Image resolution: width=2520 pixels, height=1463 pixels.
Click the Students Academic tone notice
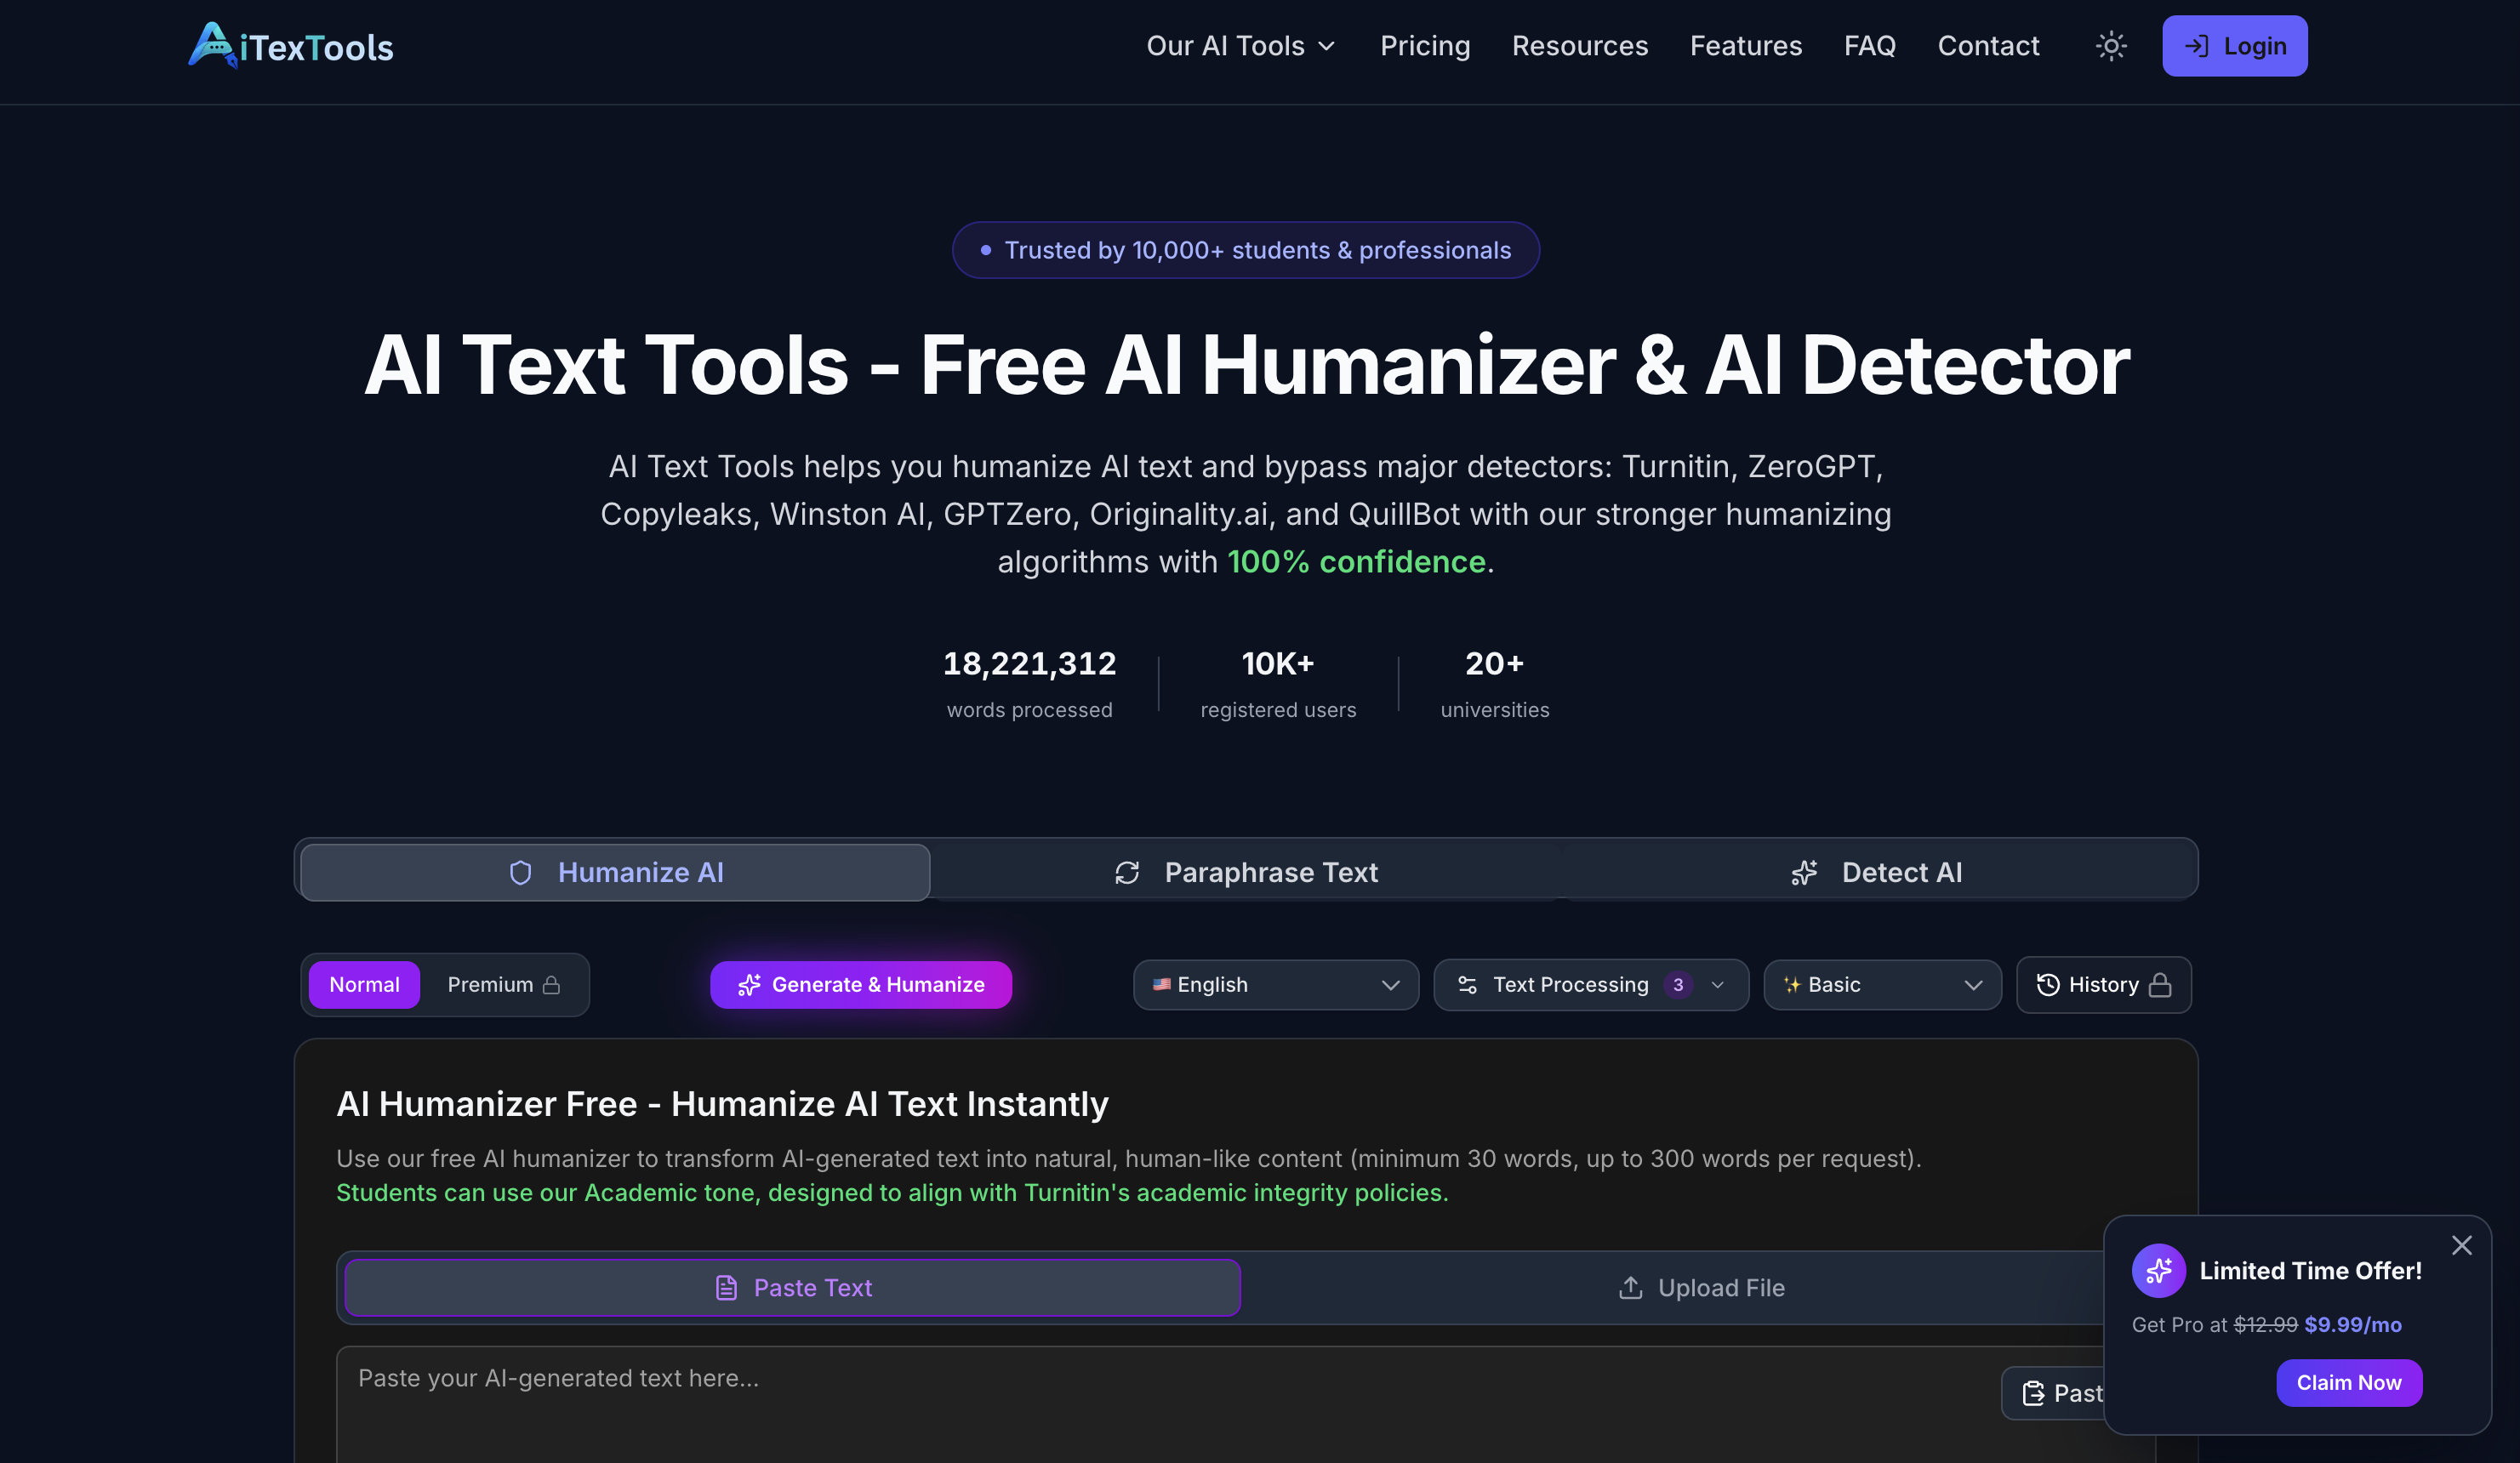point(892,1193)
